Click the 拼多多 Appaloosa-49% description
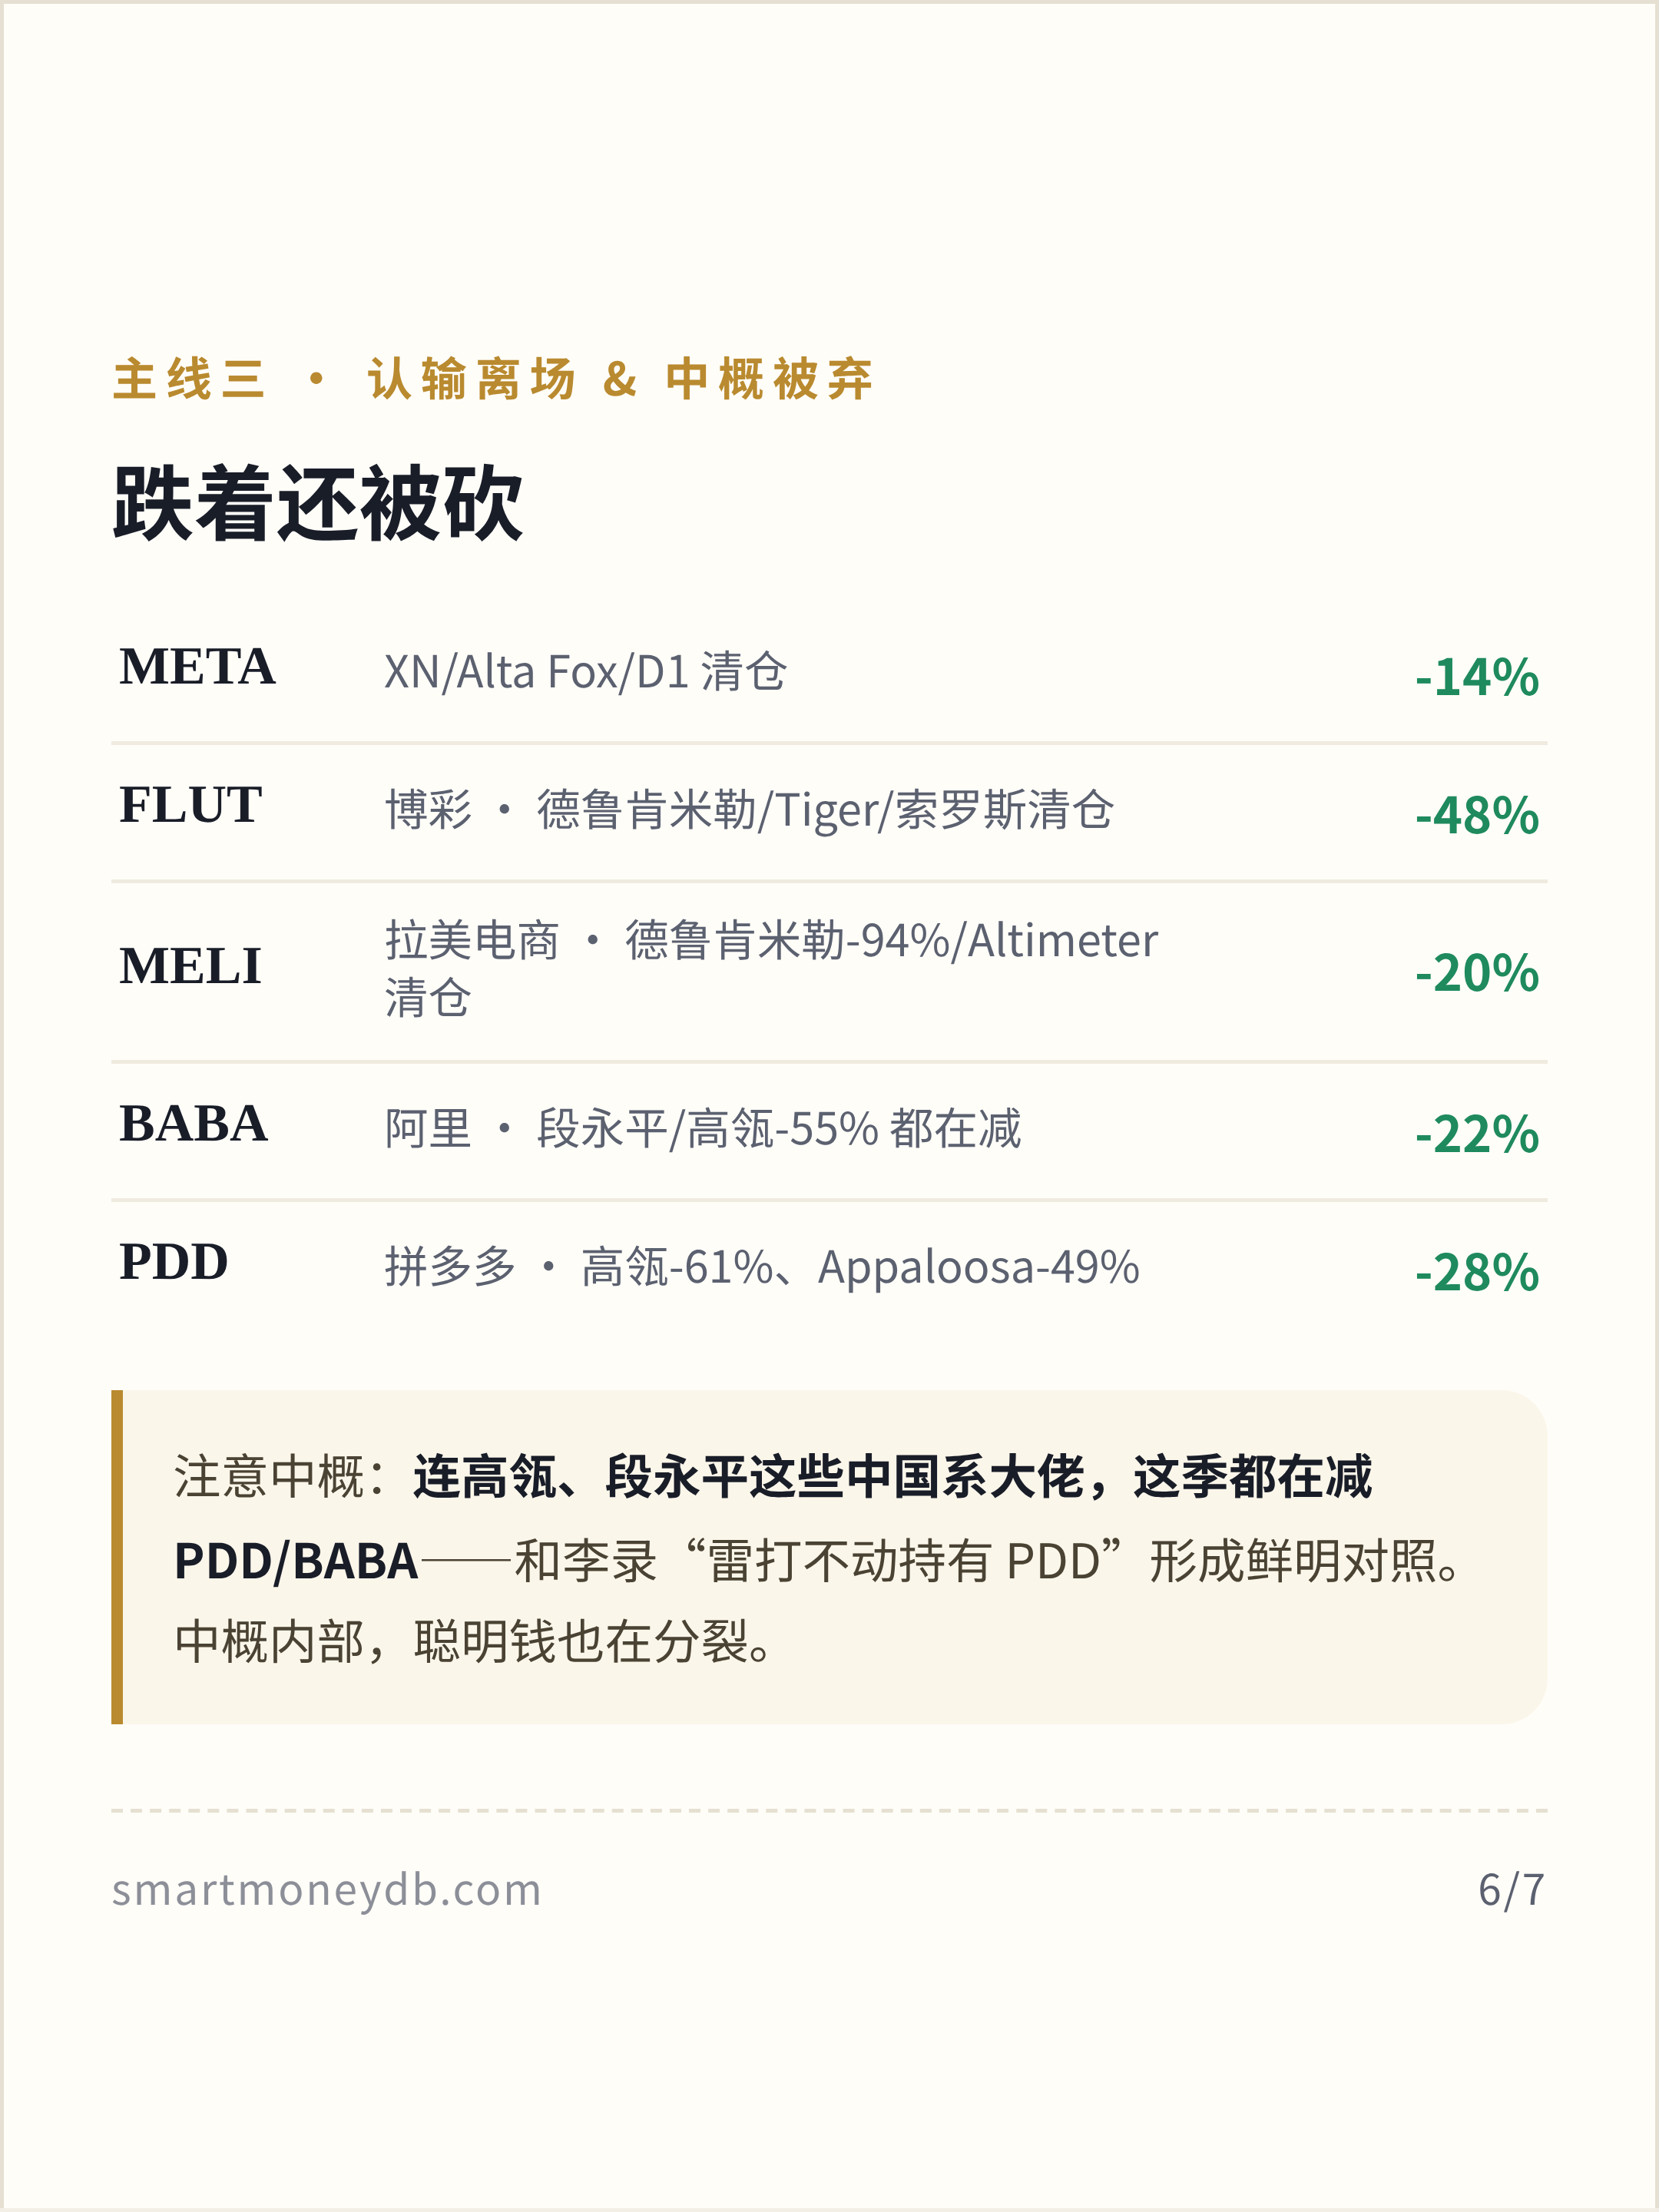The width and height of the screenshot is (1659, 2212). (x=762, y=1267)
